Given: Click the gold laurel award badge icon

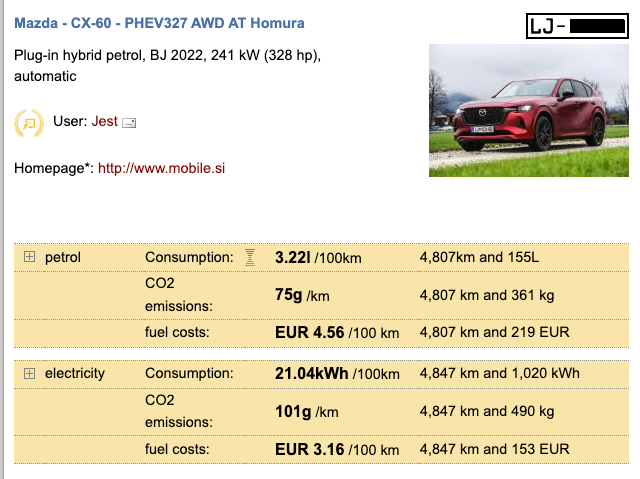Looking at the screenshot, I should coord(29,122).
